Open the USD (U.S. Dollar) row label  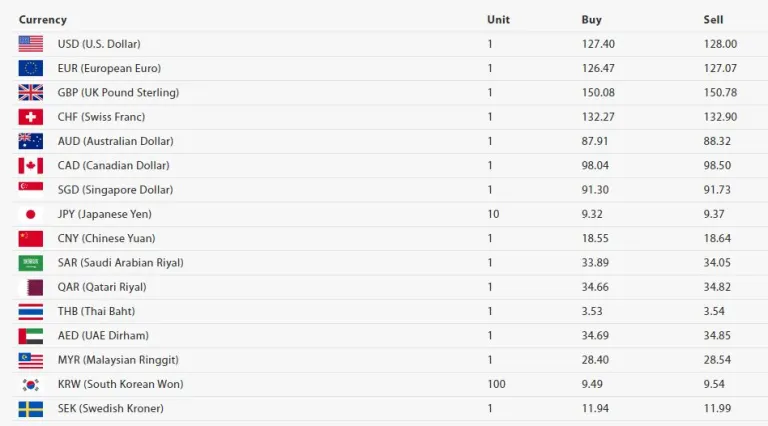pyautogui.click(x=99, y=44)
